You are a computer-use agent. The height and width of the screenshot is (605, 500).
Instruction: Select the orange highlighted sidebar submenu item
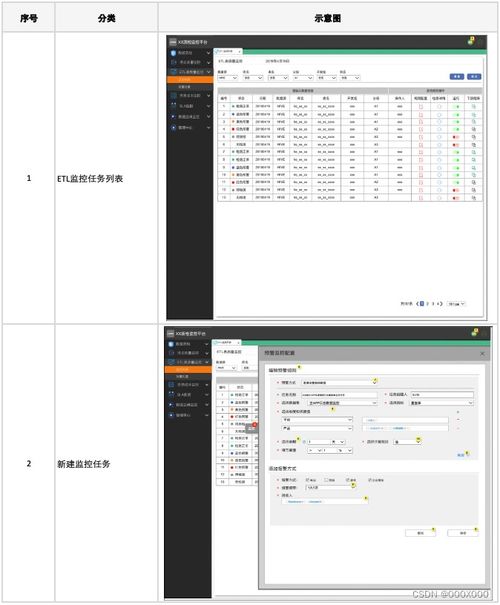pos(190,79)
